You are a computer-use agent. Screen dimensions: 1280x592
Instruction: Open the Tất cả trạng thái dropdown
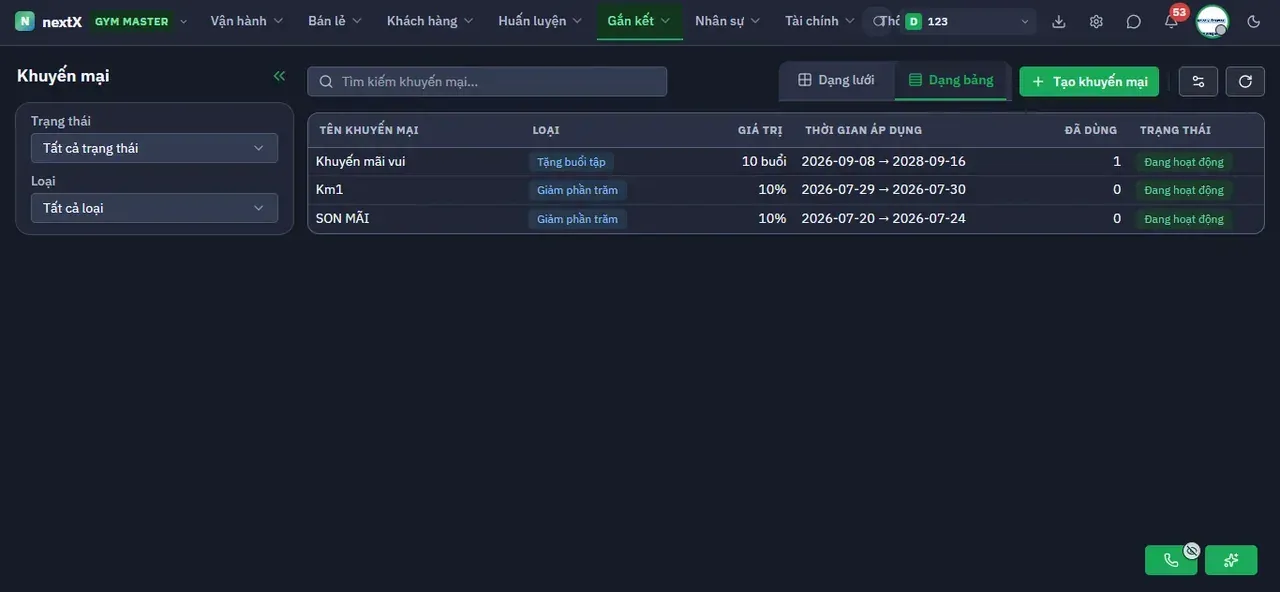pos(154,148)
